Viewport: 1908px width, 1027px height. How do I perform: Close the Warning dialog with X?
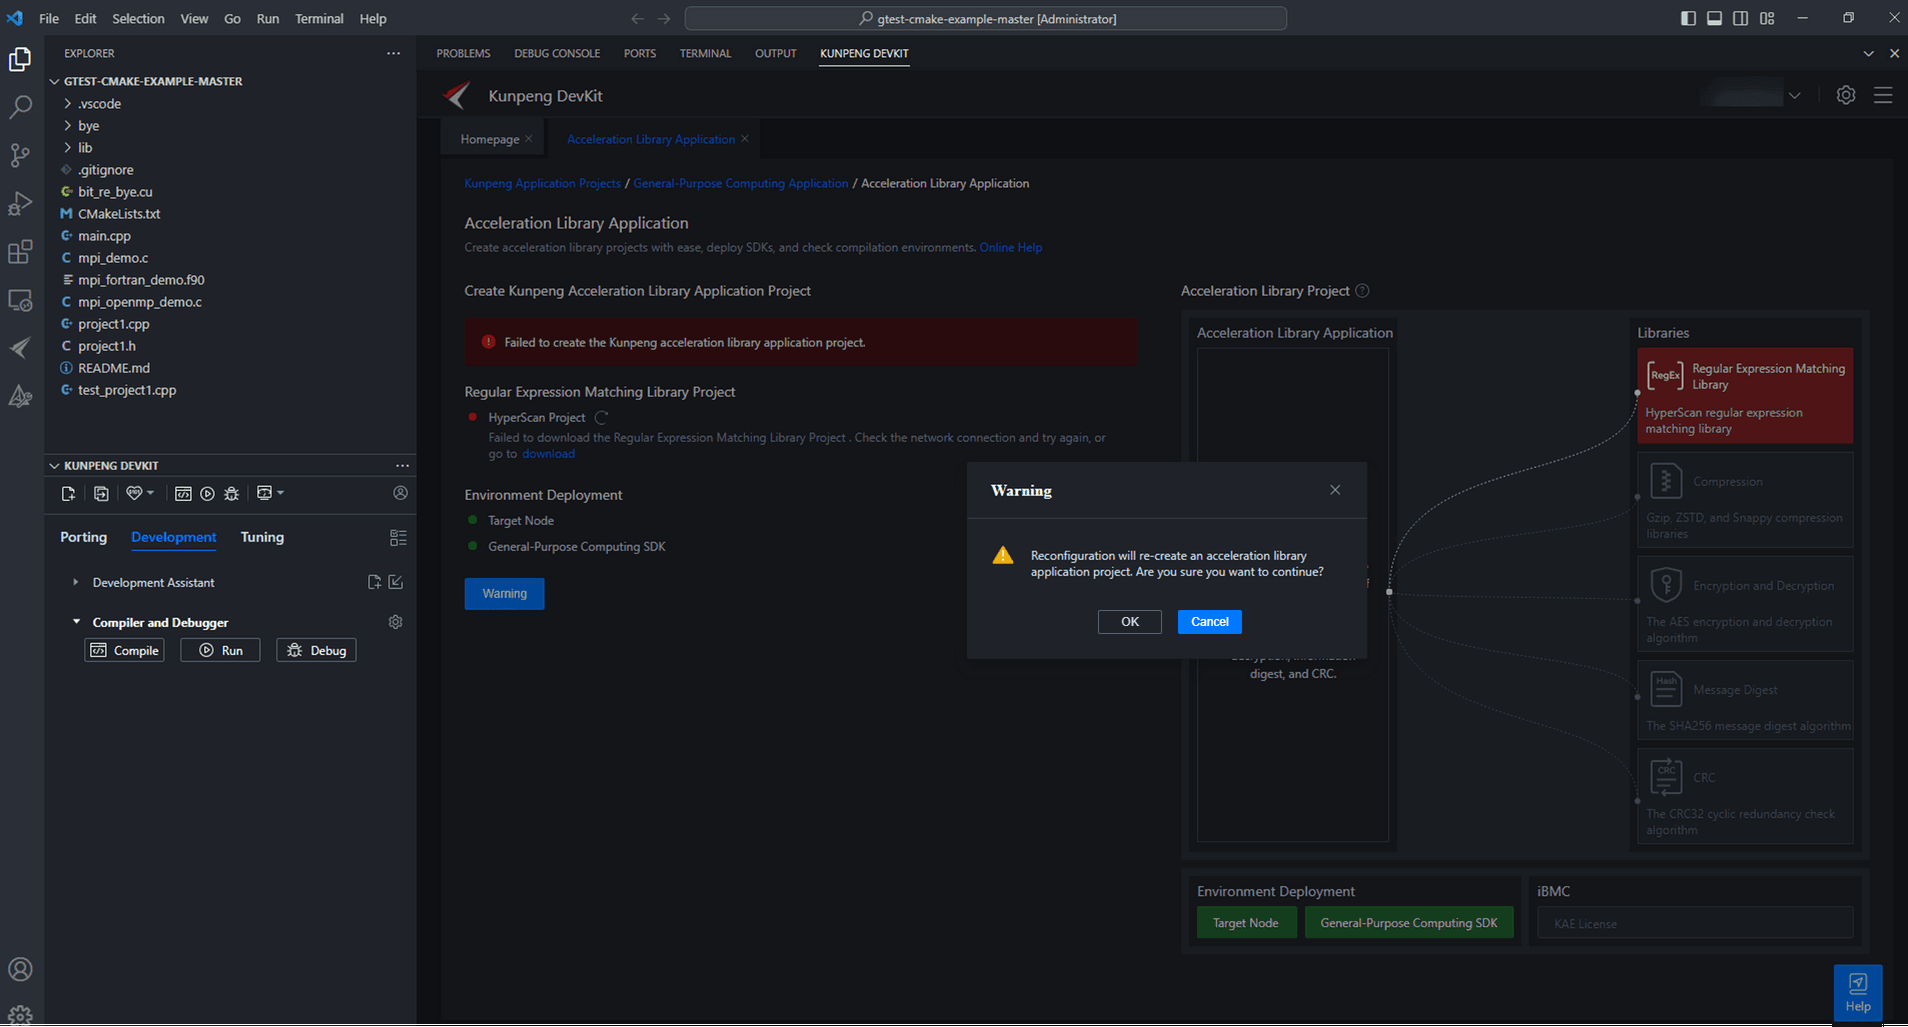click(x=1335, y=490)
